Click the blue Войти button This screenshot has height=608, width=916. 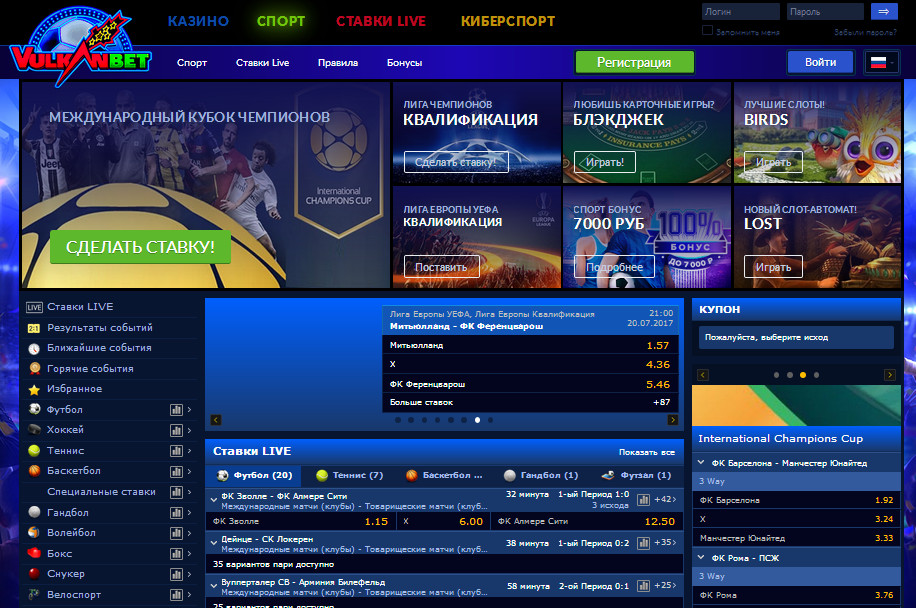tap(820, 62)
